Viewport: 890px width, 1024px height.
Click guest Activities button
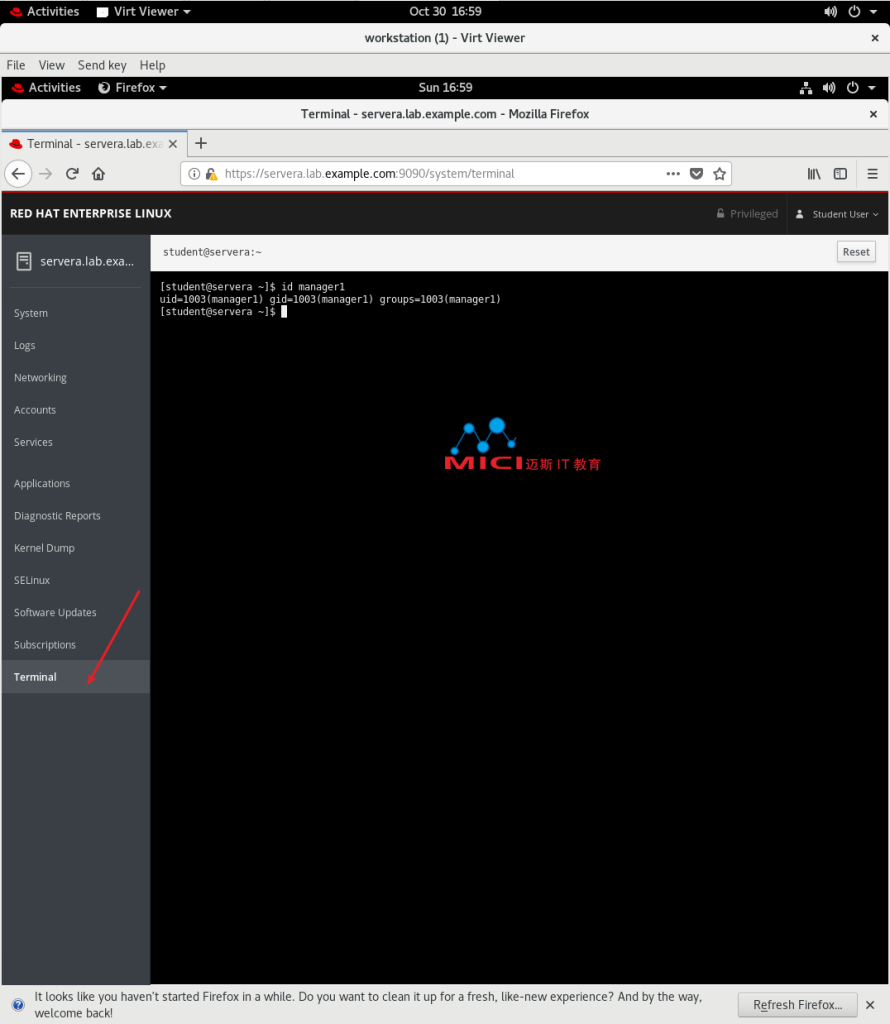(46, 88)
